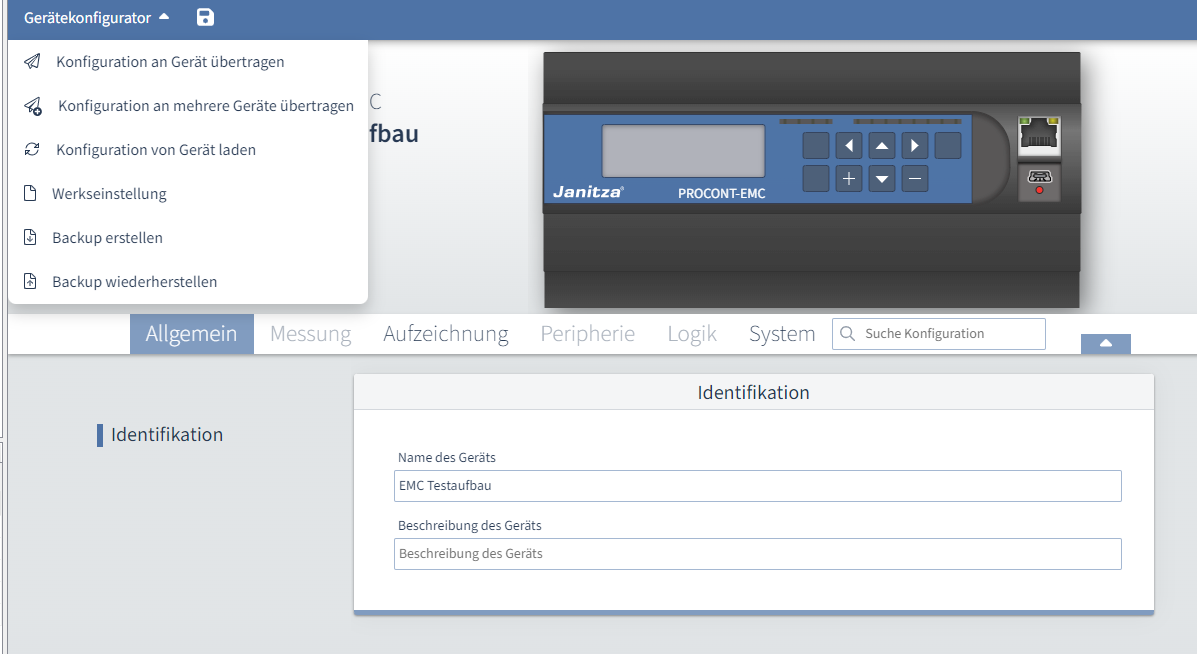Click the magnifier icon in Suche Konfiguration

pos(848,333)
